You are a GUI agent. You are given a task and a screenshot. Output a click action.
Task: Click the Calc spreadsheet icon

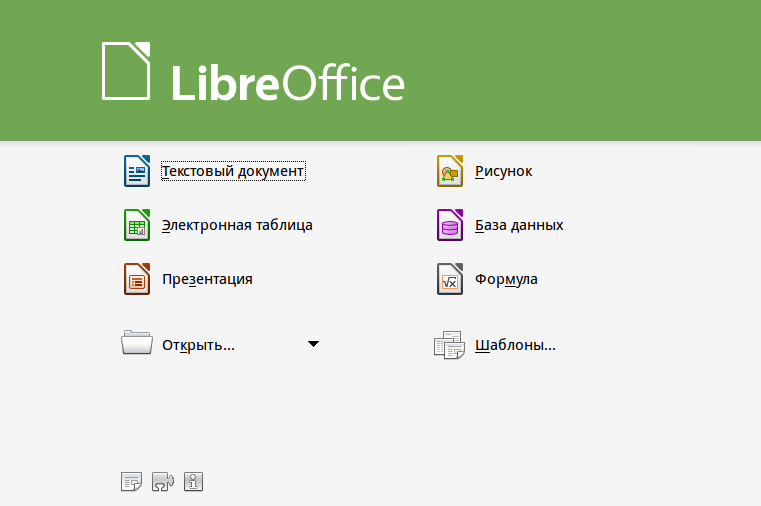pos(136,225)
